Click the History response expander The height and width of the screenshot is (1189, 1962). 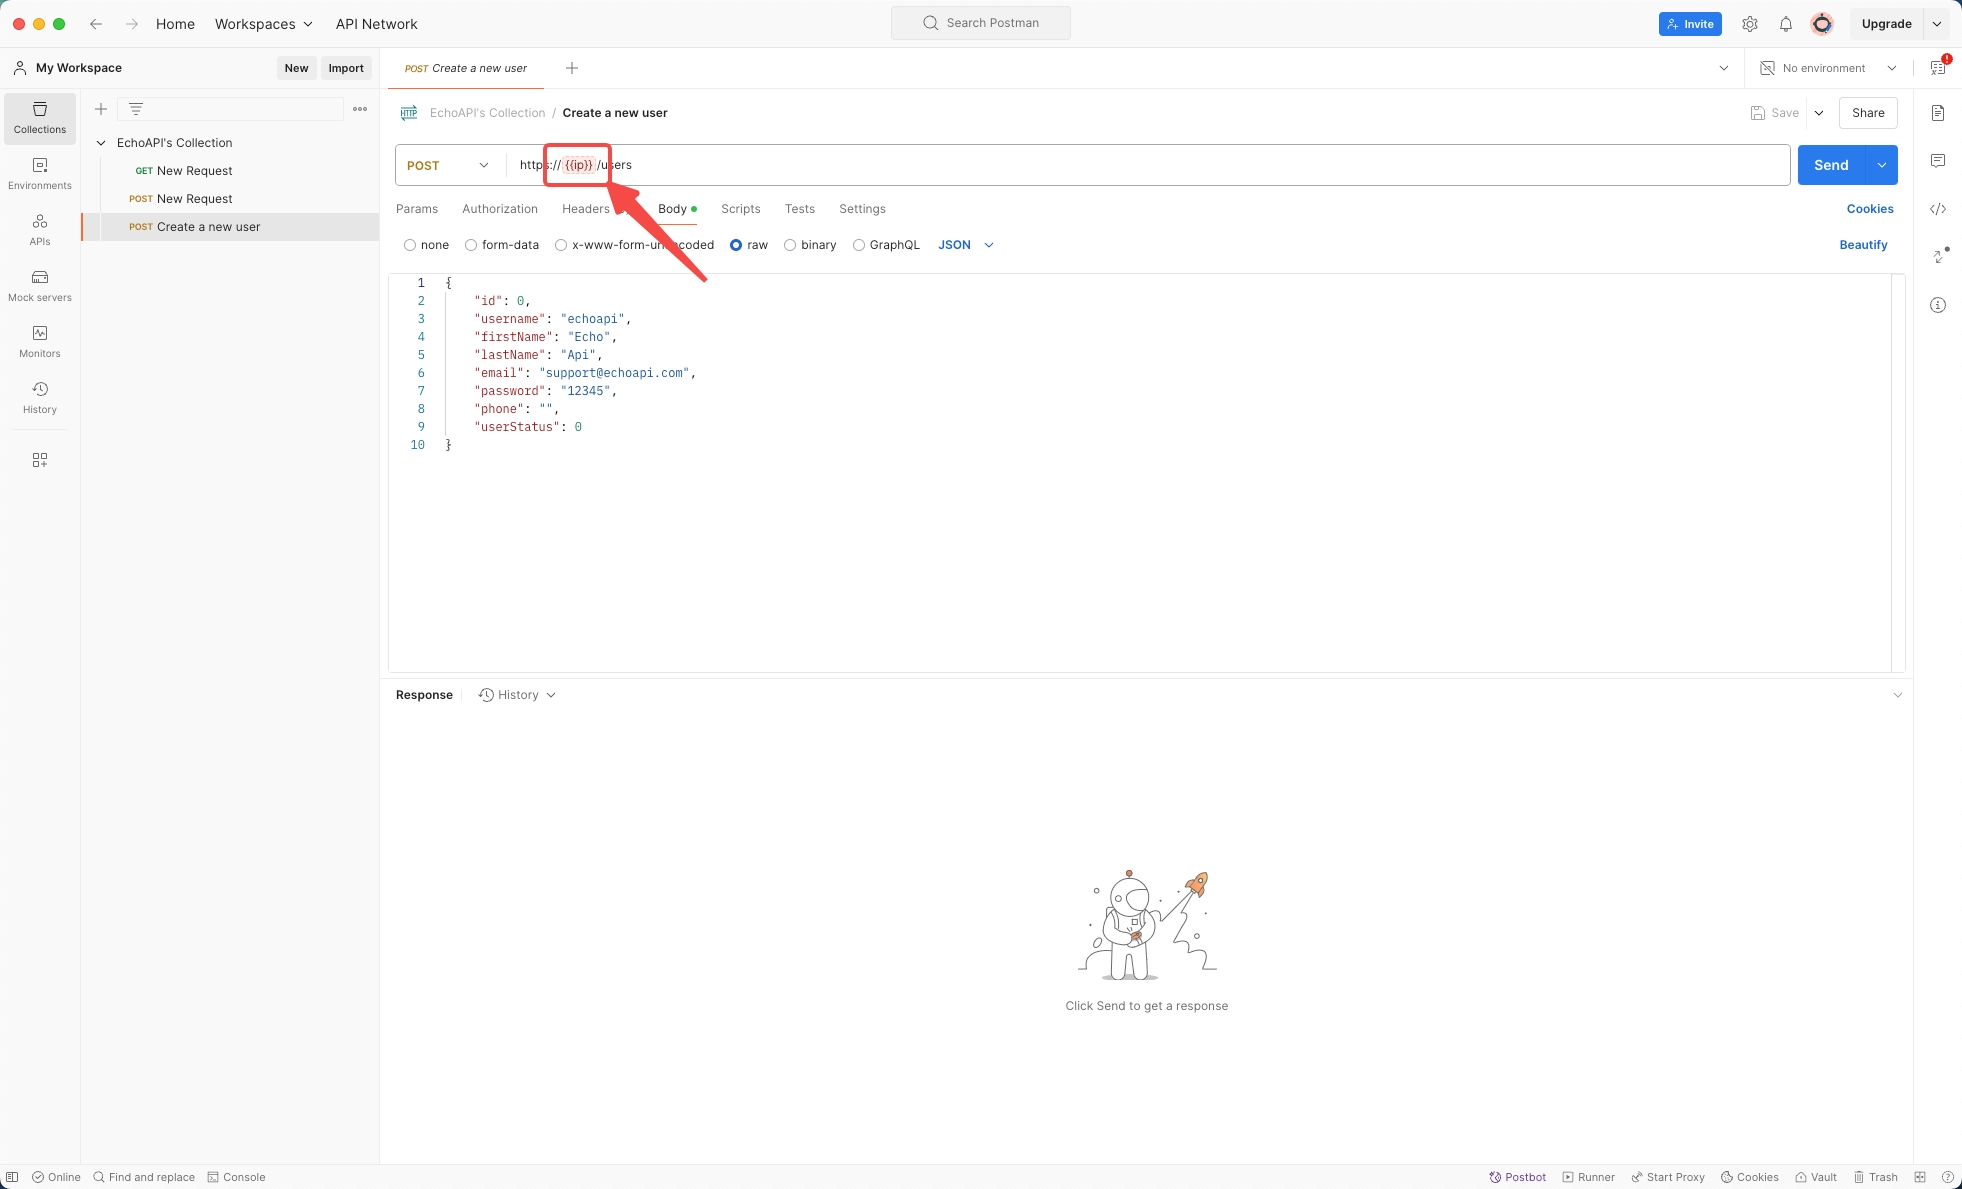point(551,694)
